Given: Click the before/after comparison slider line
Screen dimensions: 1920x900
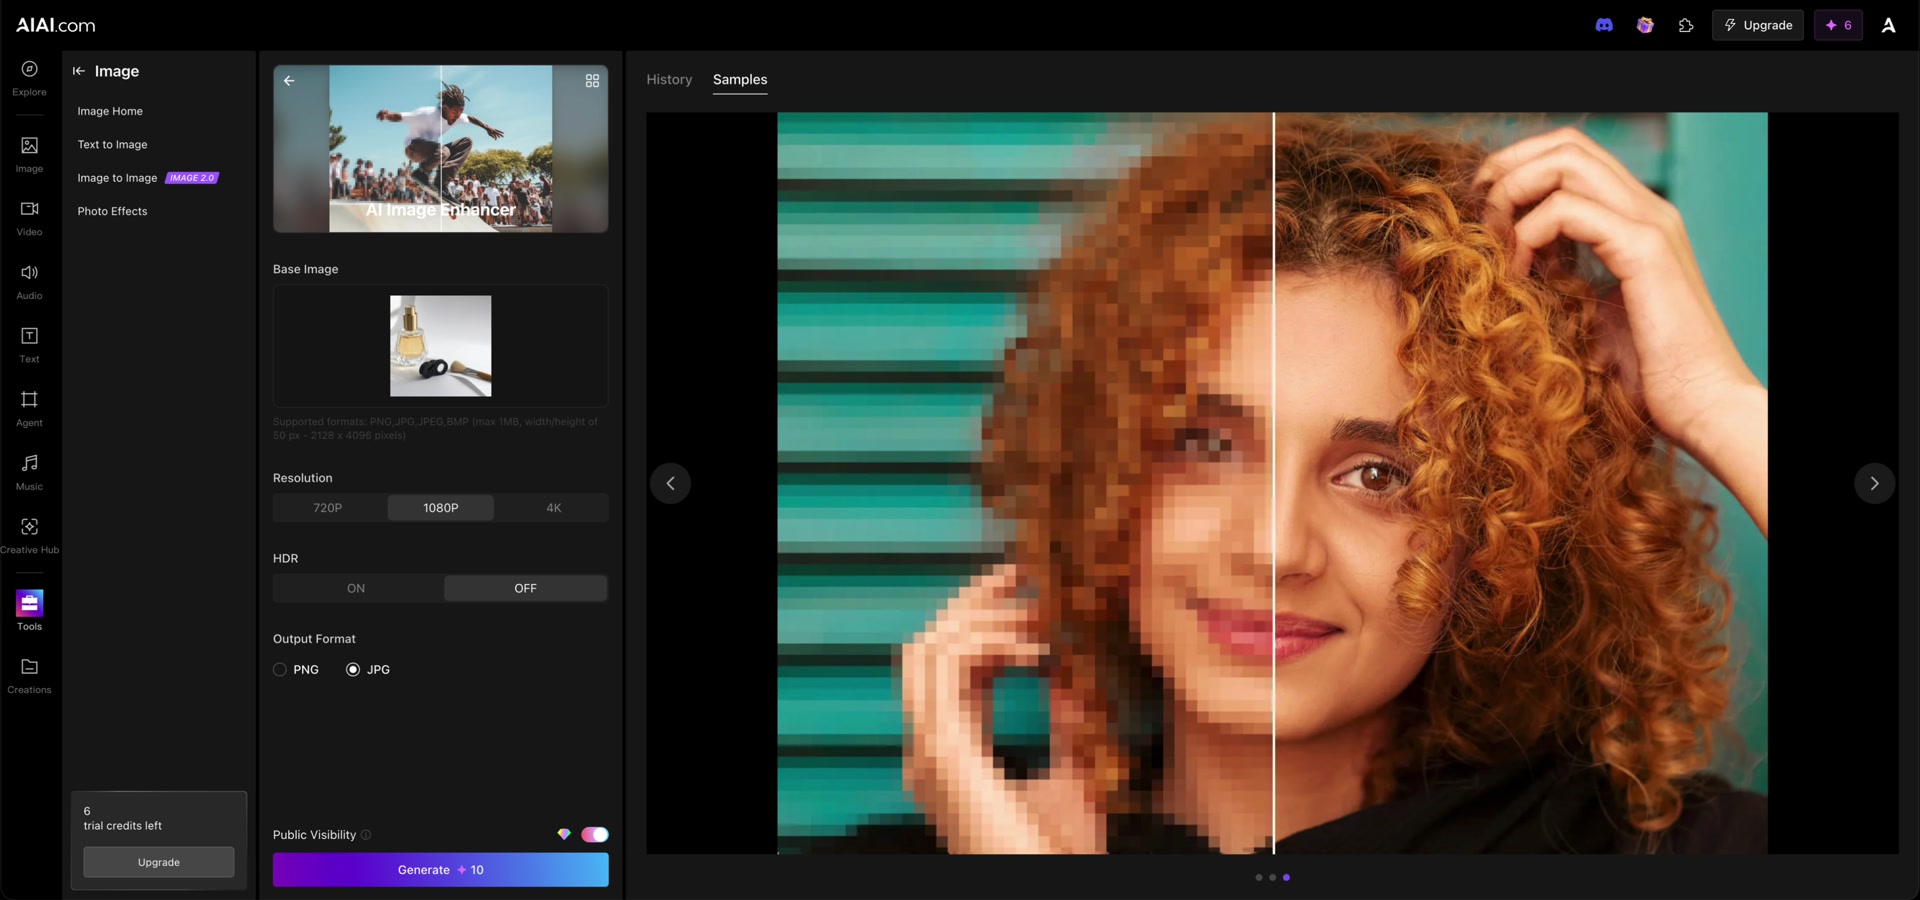Looking at the screenshot, I should pyautogui.click(x=1273, y=483).
